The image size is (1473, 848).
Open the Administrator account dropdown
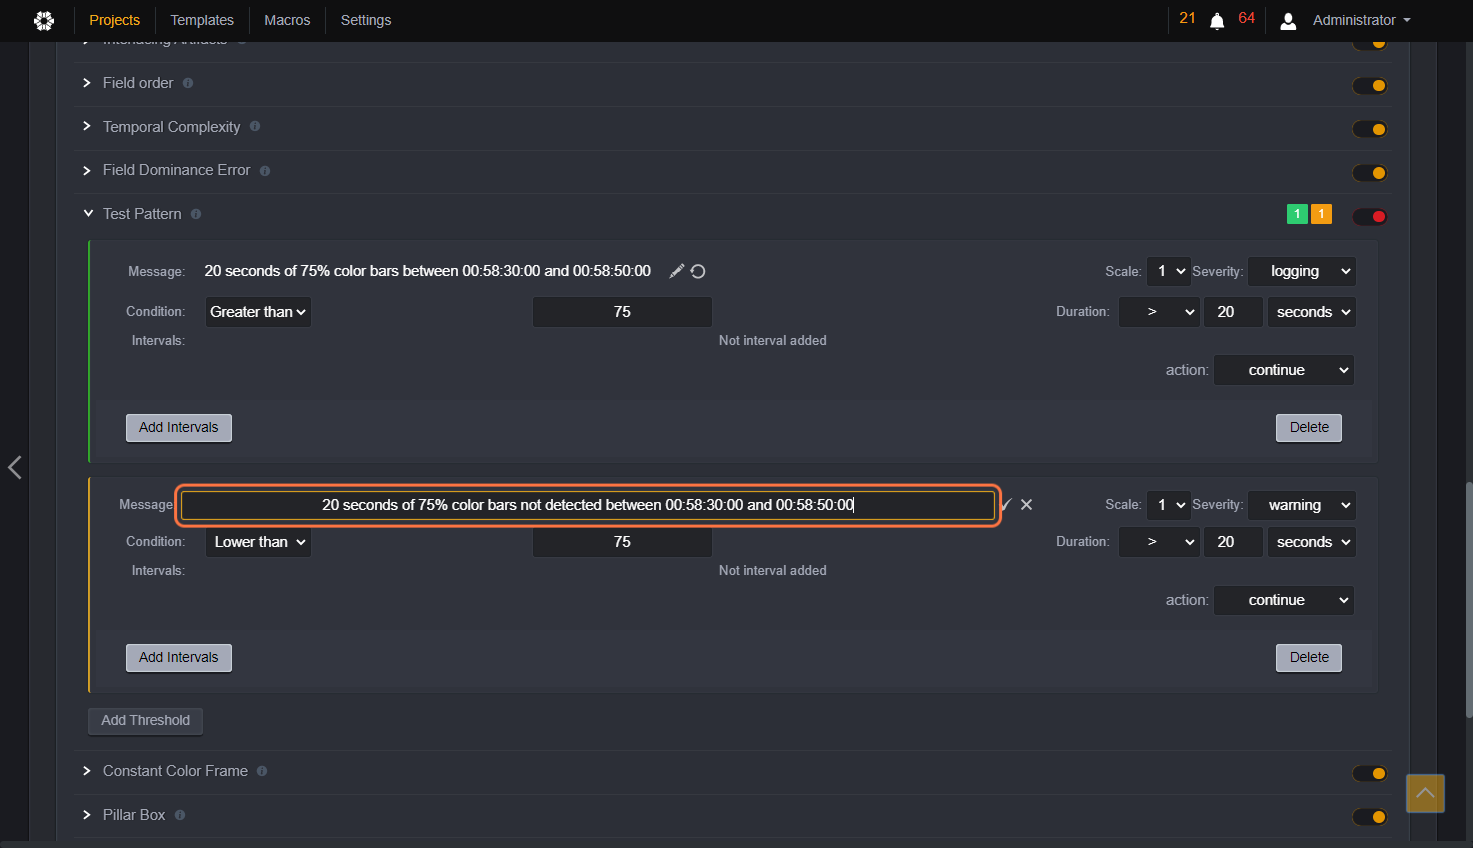tap(1361, 20)
